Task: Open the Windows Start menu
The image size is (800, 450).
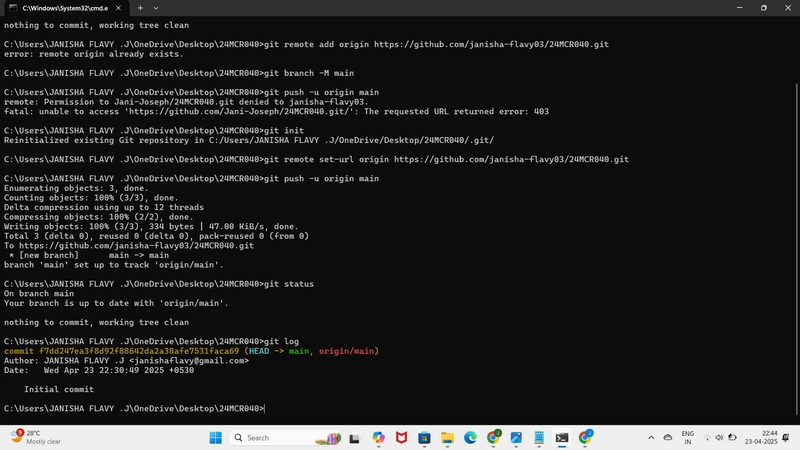Action: [215, 438]
